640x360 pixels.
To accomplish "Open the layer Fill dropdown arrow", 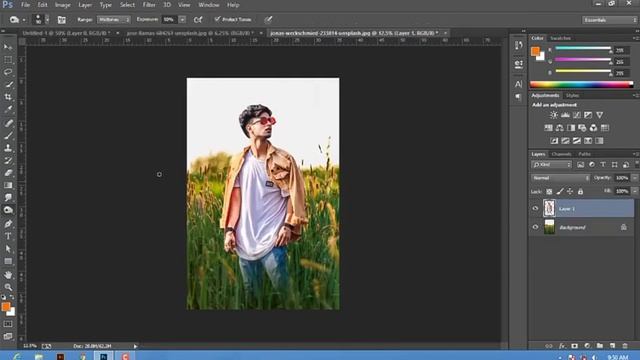I will coord(635,191).
